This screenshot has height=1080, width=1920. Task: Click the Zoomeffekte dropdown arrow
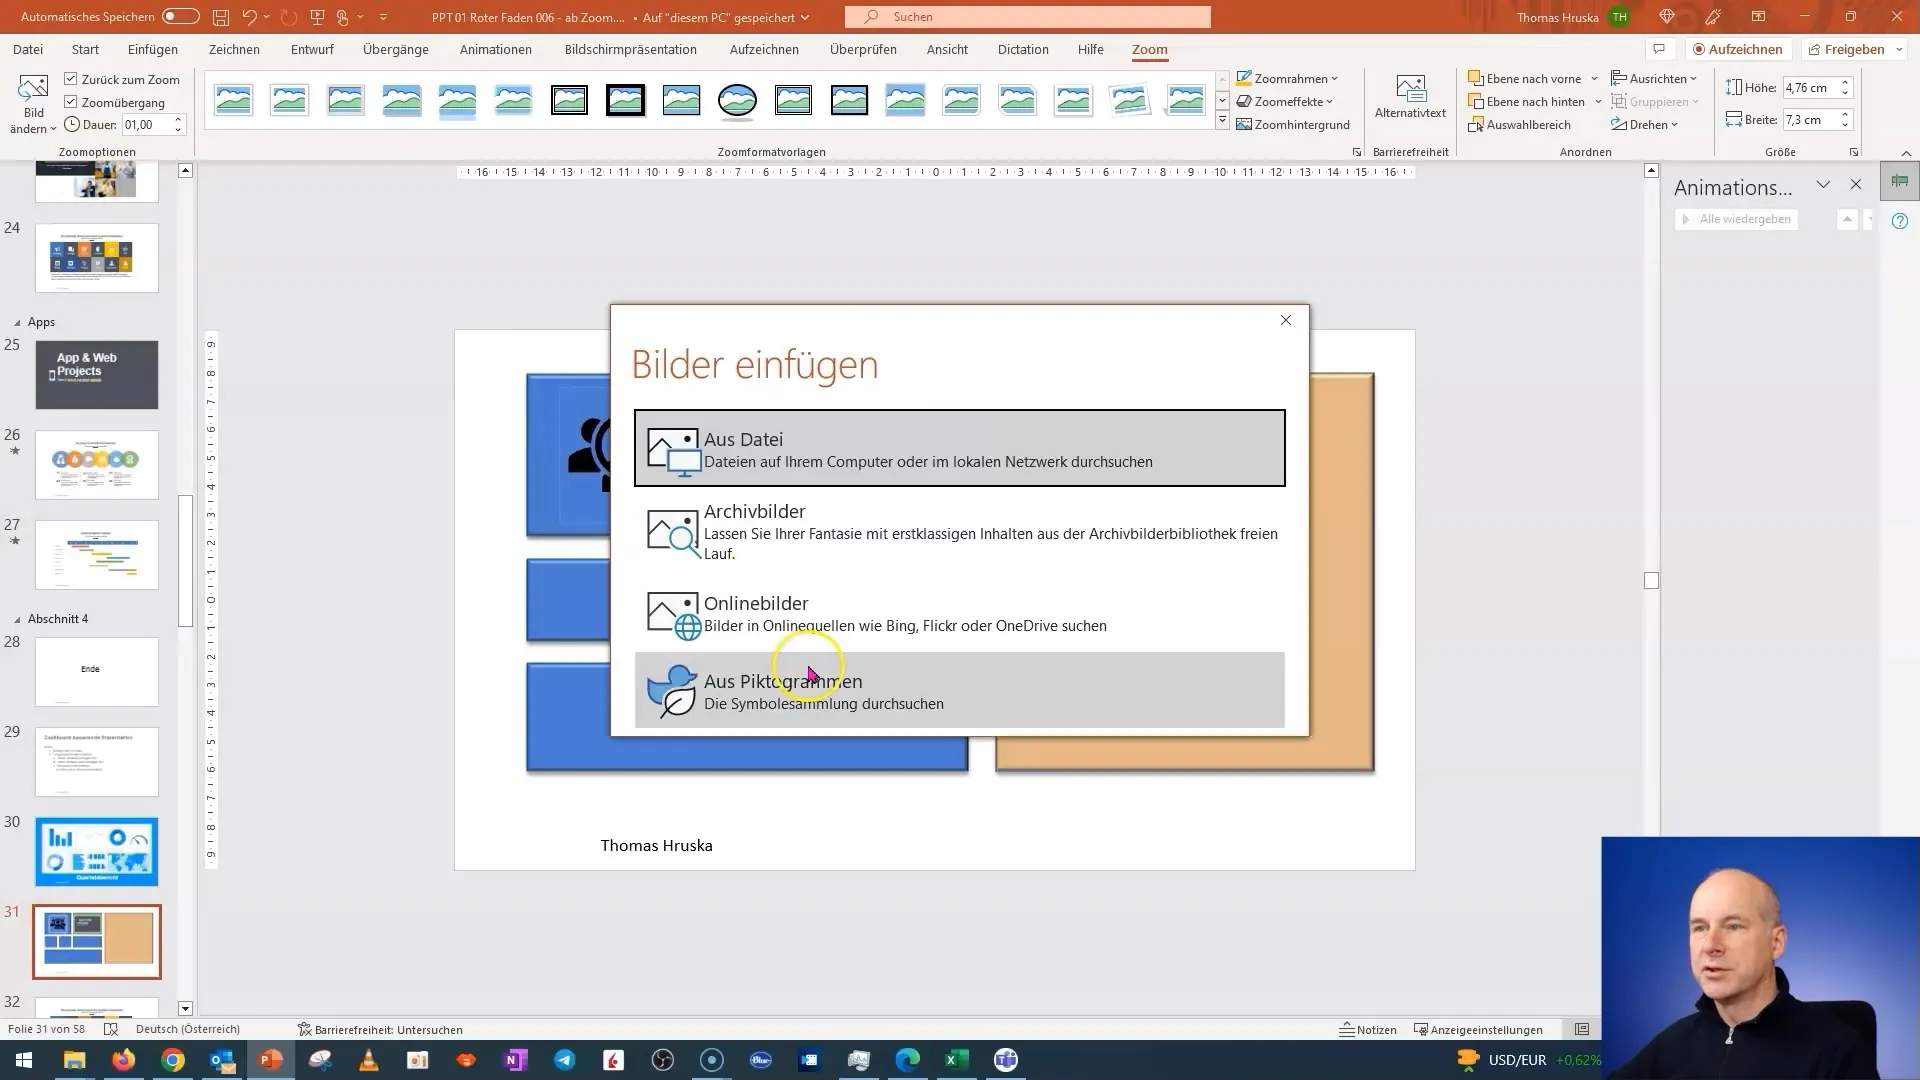click(1331, 102)
